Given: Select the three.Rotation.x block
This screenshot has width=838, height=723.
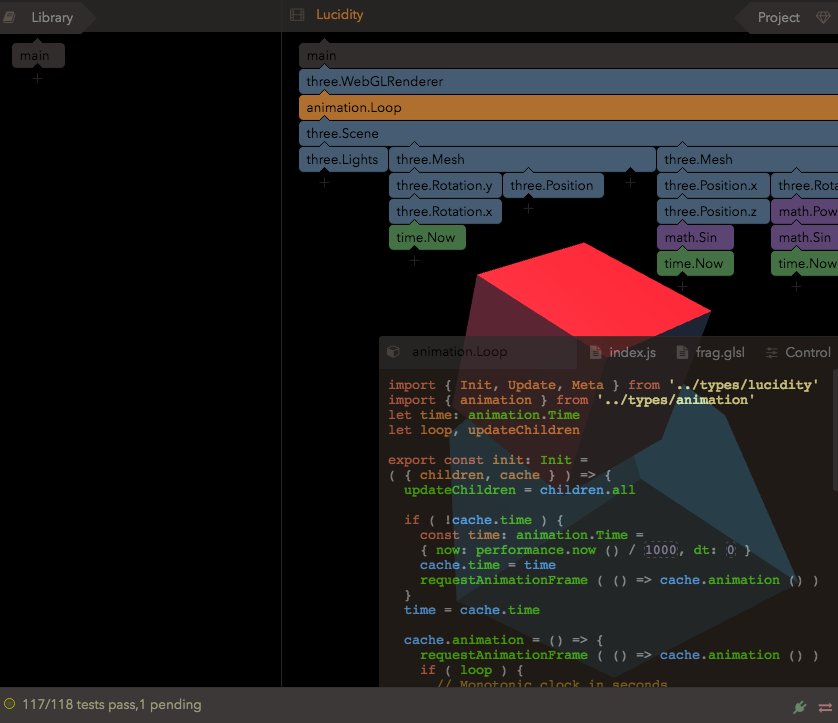Looking at the screenshot, I should [445, 212].
